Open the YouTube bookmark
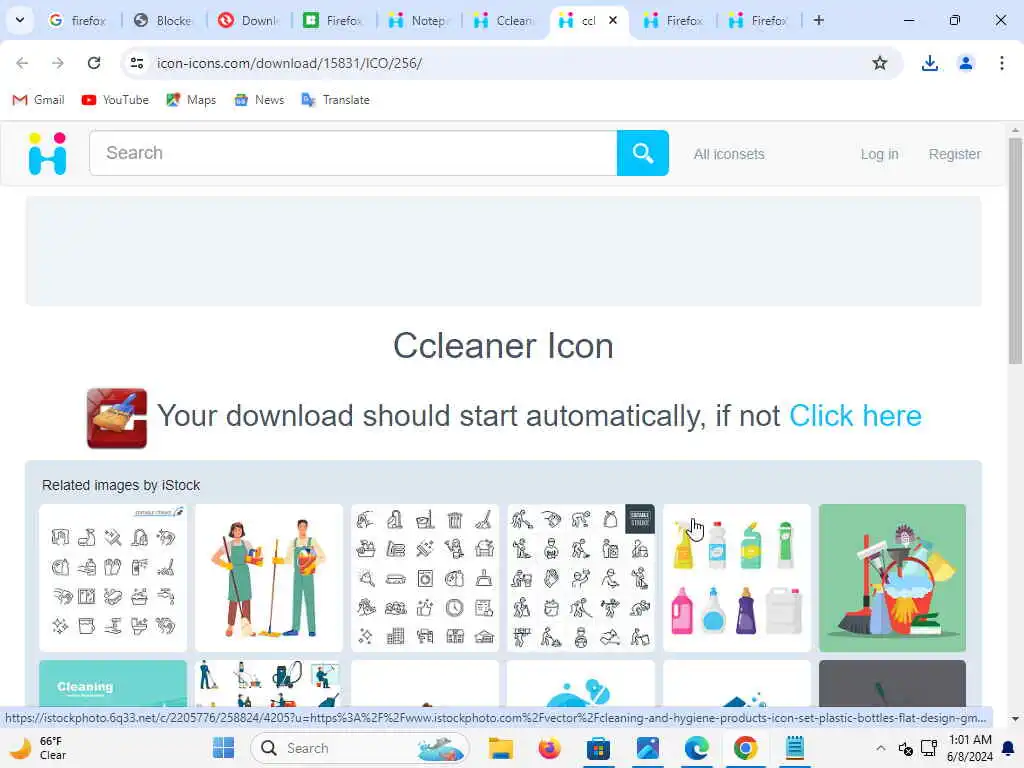This screenshot has width=1024, height=768. click(116, 100)
